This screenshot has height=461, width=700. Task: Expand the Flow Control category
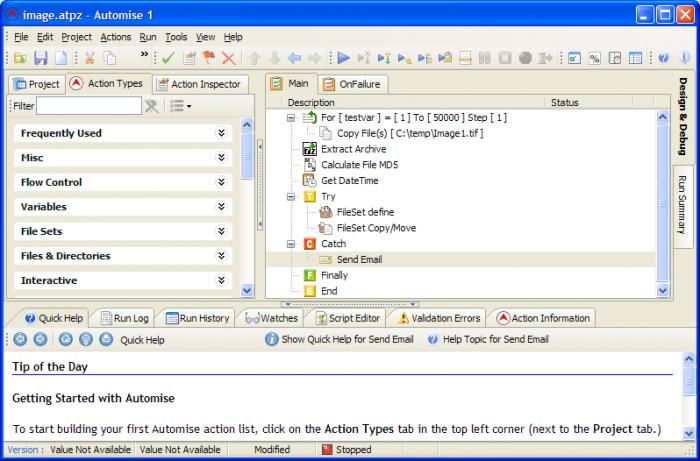tap(123, 183)
